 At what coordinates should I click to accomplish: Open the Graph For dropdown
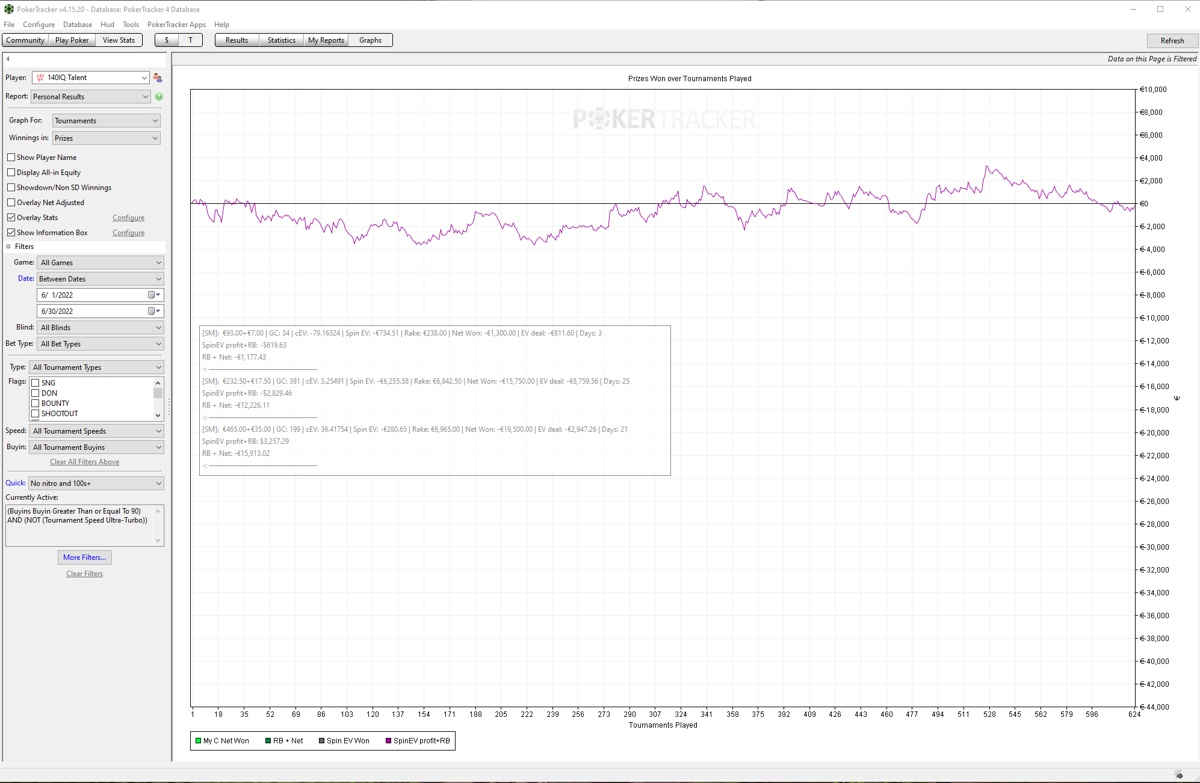106,120
